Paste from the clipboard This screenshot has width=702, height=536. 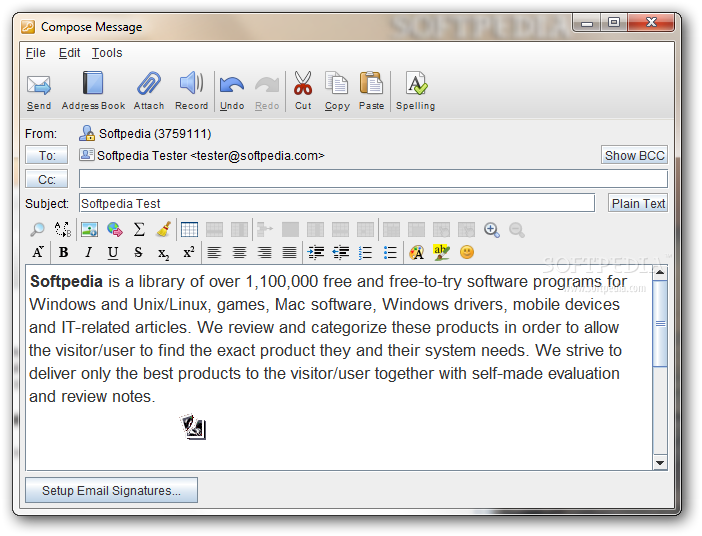tap(371, 91)
